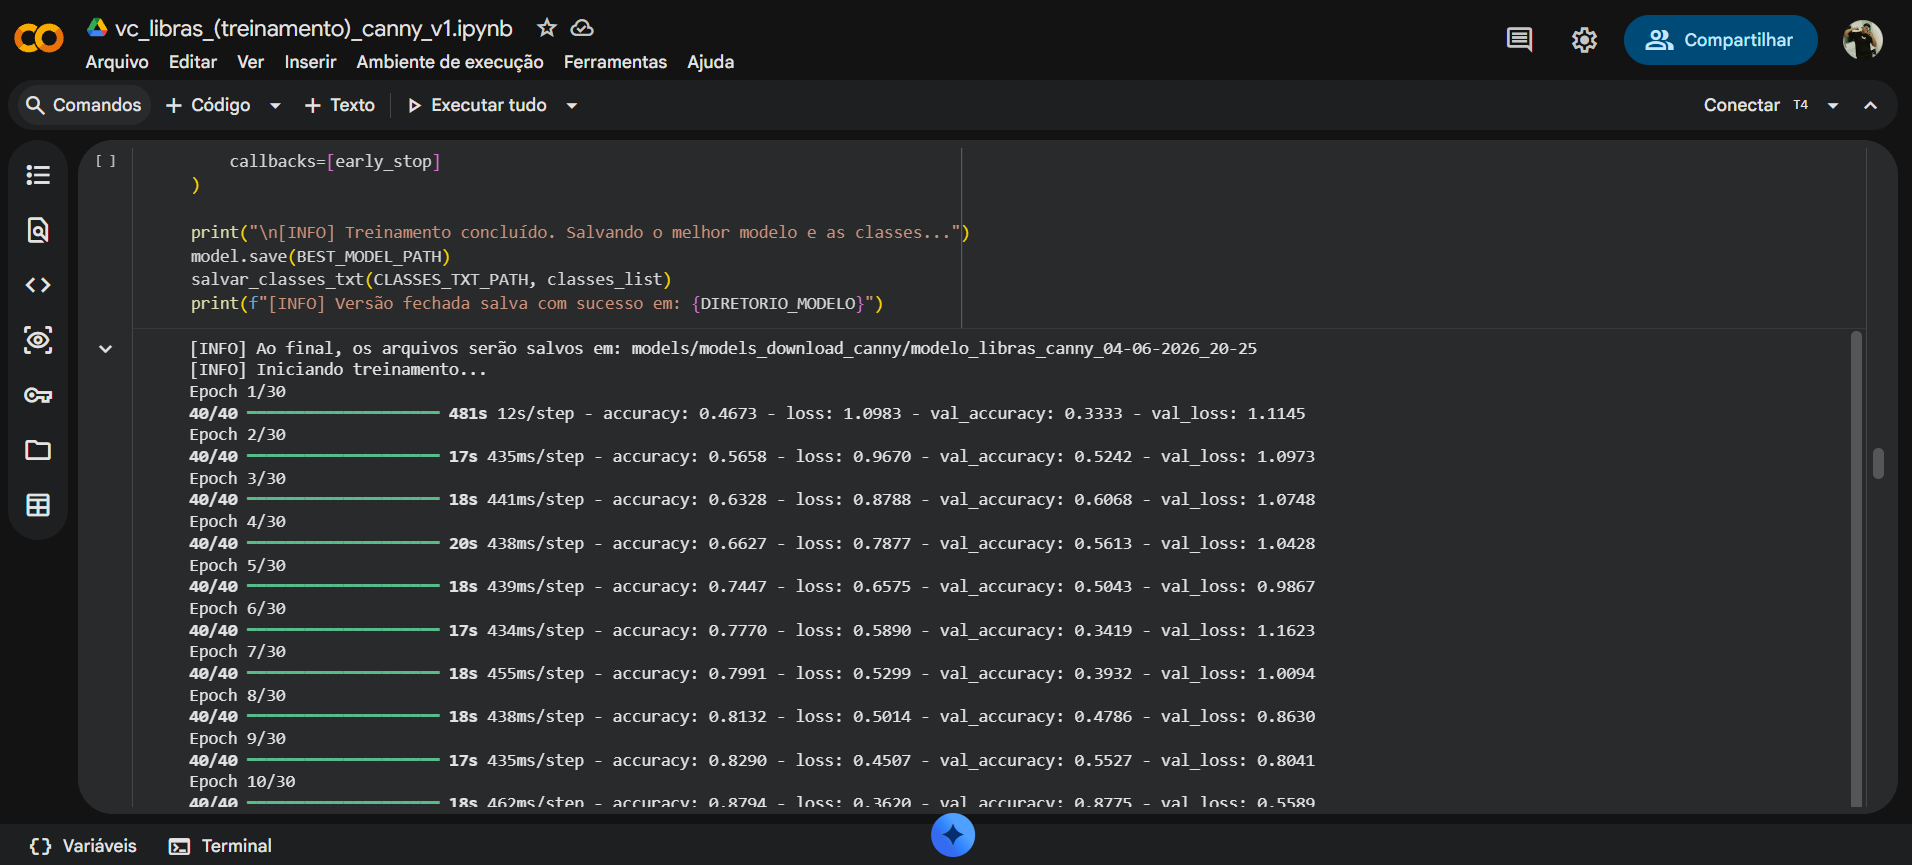
Task: Open the find and replace sidebar icon
Action: 38,230
